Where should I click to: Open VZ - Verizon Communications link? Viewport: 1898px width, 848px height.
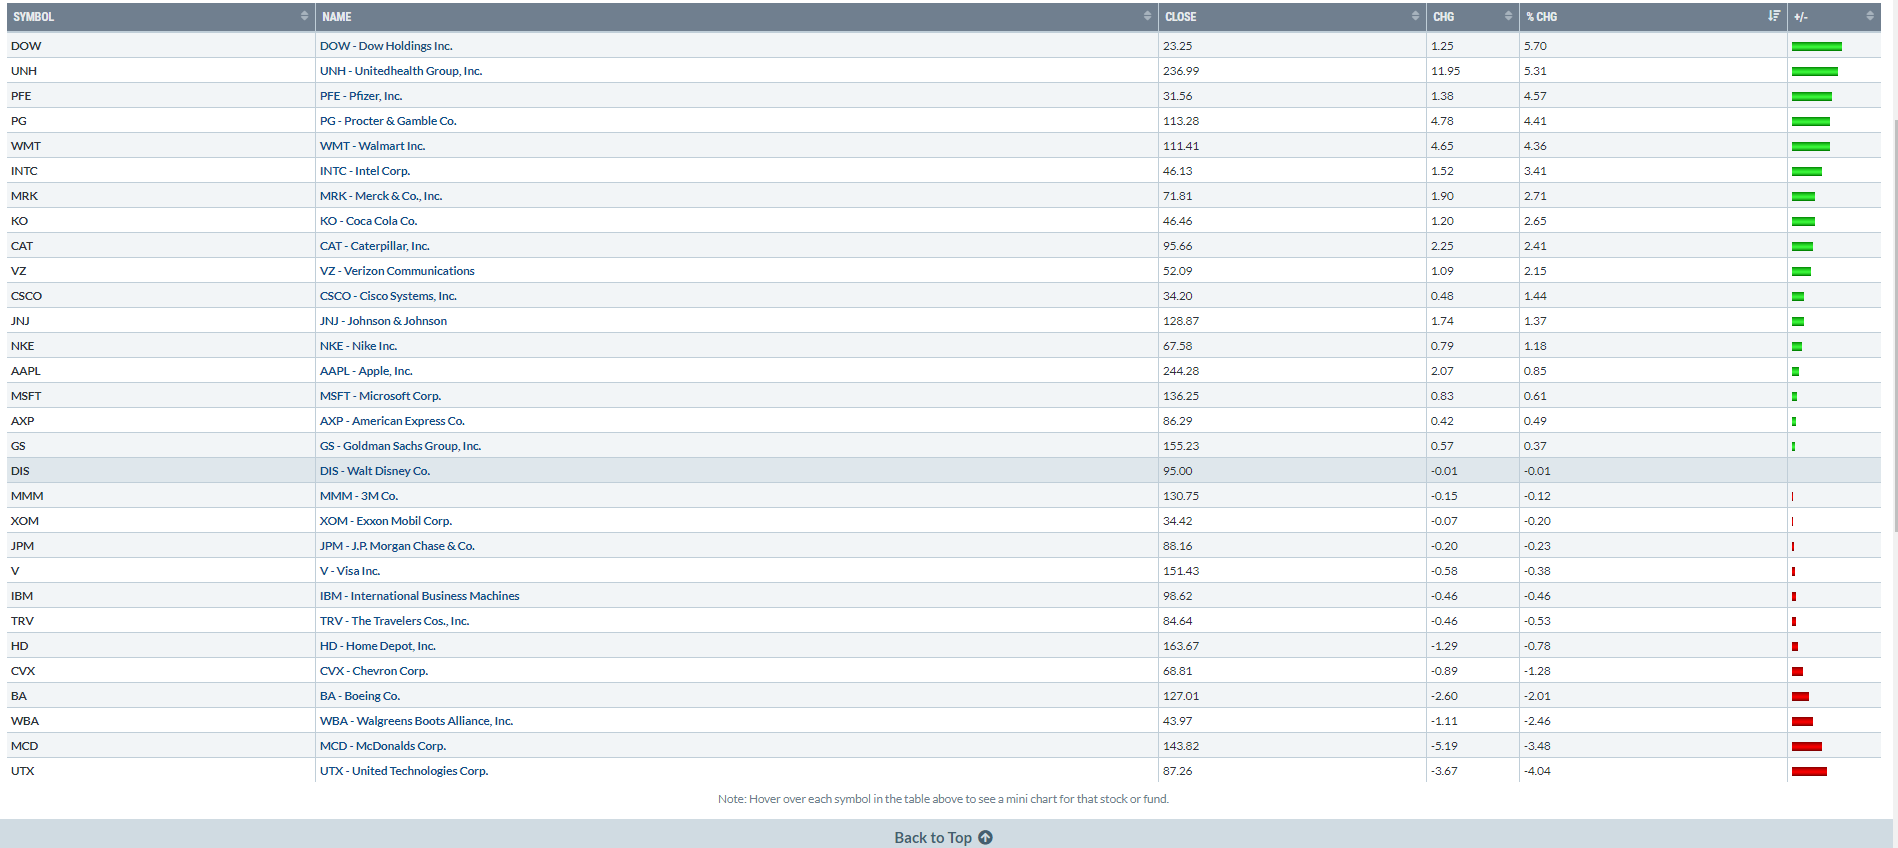point(397,271)
